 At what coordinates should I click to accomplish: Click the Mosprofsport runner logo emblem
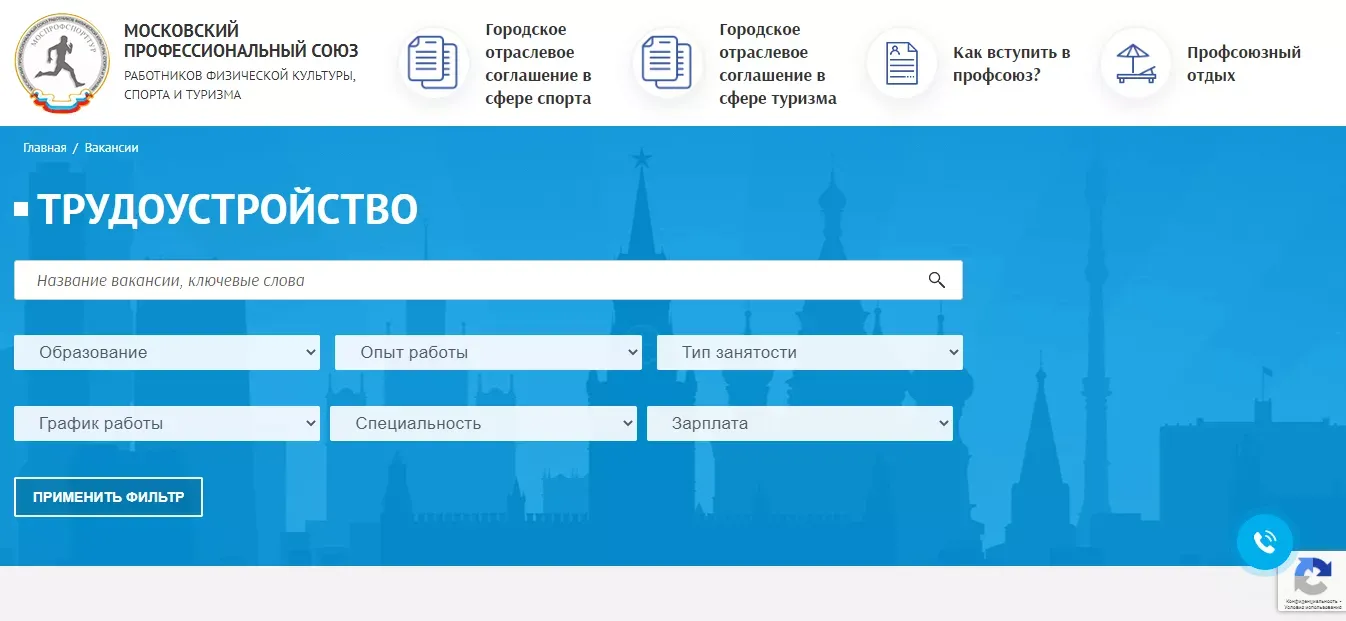point(61,63)
